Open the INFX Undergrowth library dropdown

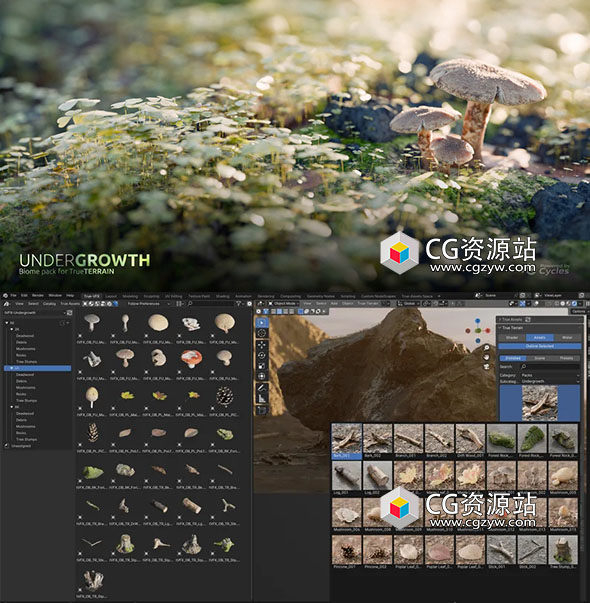(x=35, y=313)
